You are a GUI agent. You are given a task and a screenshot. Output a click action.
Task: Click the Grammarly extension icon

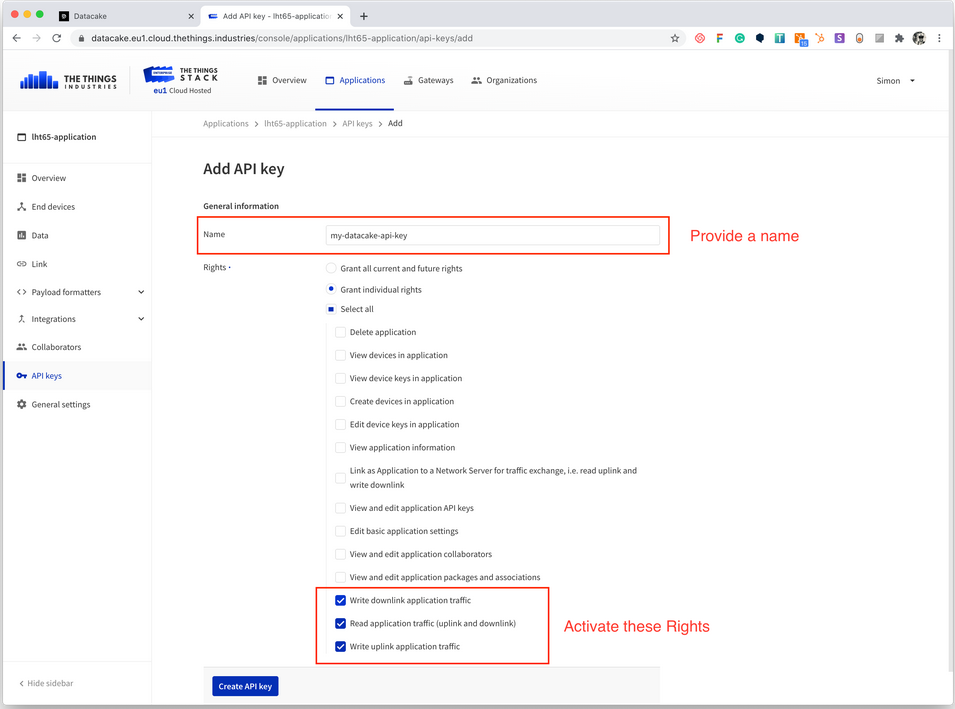pos(739,38)
